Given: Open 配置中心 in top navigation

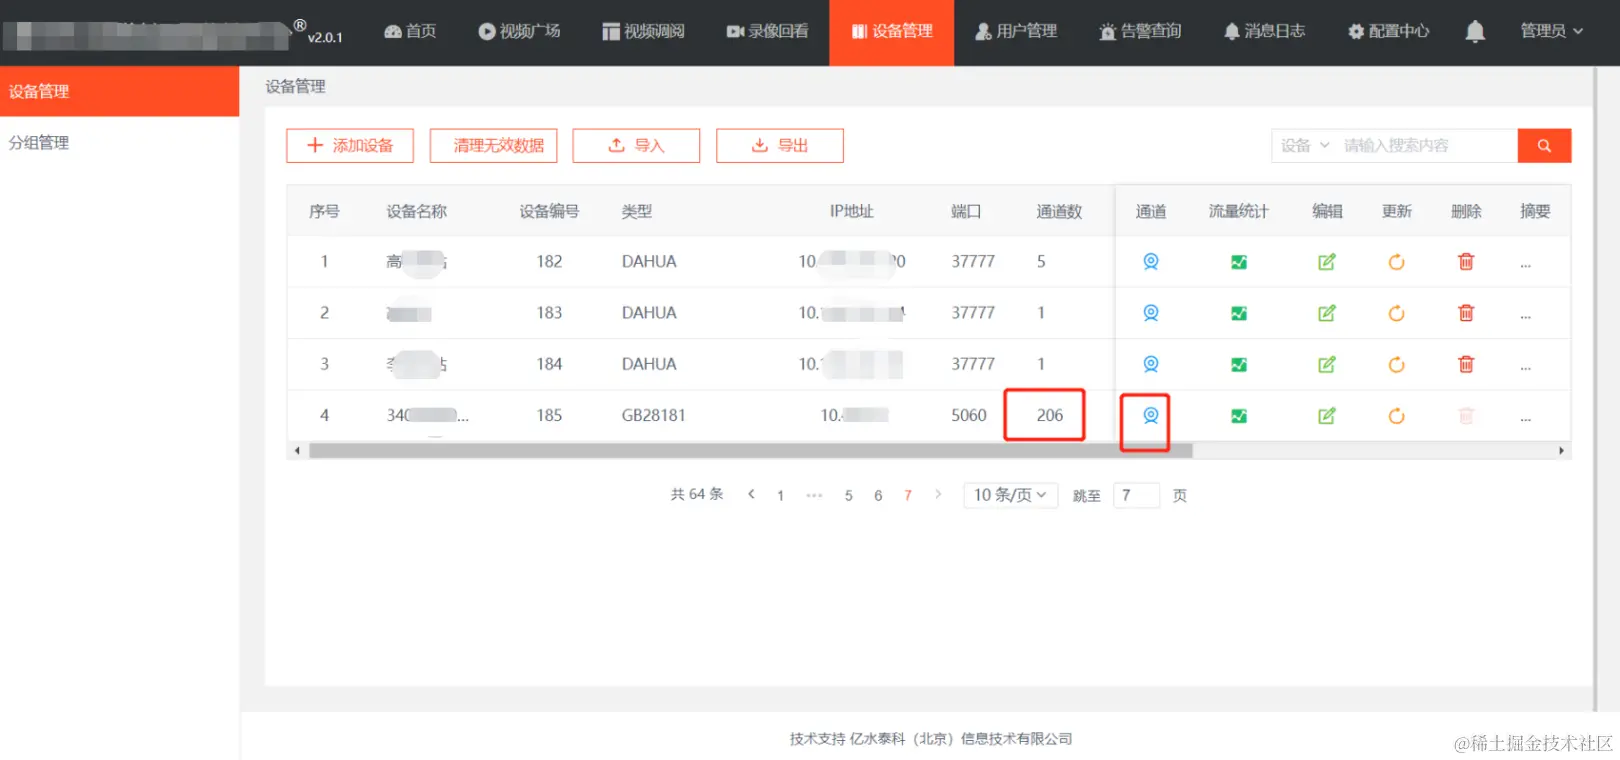Looking at the screenshot, I should click(1388, 31).
